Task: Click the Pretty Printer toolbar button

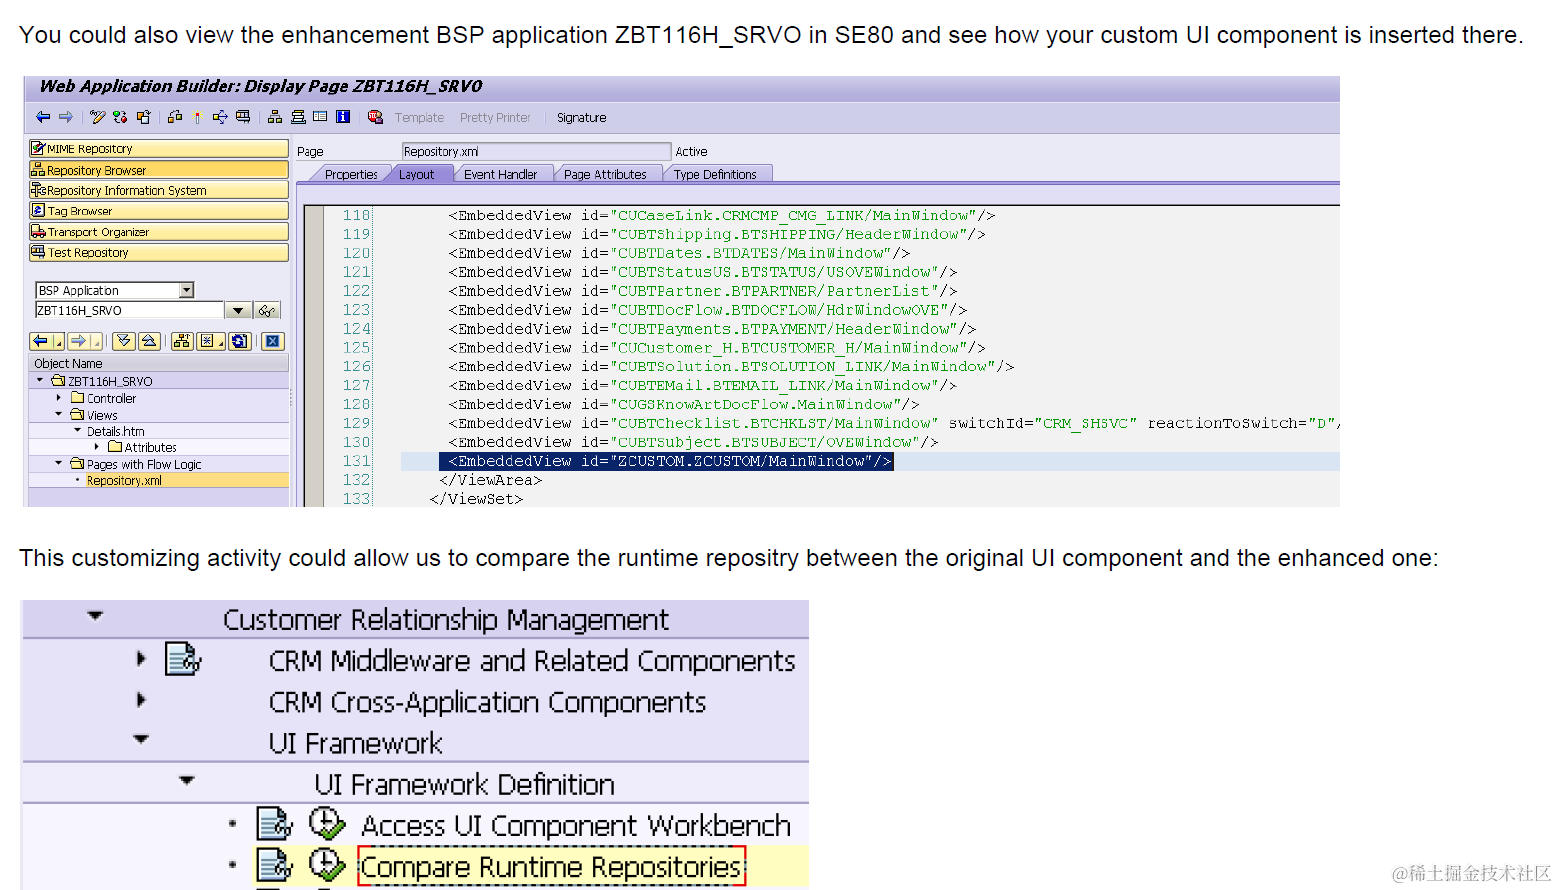Action: (x=495, y=118)
